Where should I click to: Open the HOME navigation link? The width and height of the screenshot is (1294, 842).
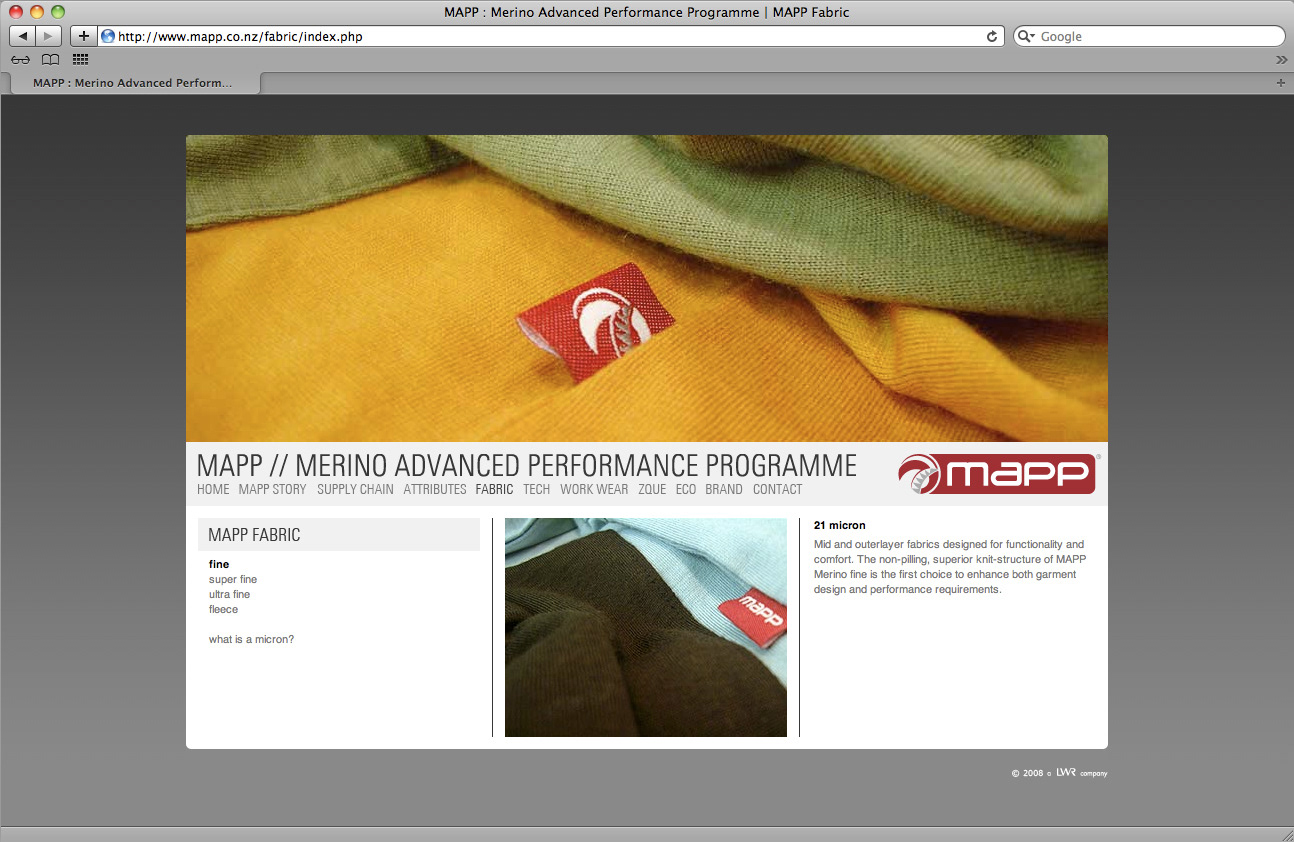coord(213,489)
